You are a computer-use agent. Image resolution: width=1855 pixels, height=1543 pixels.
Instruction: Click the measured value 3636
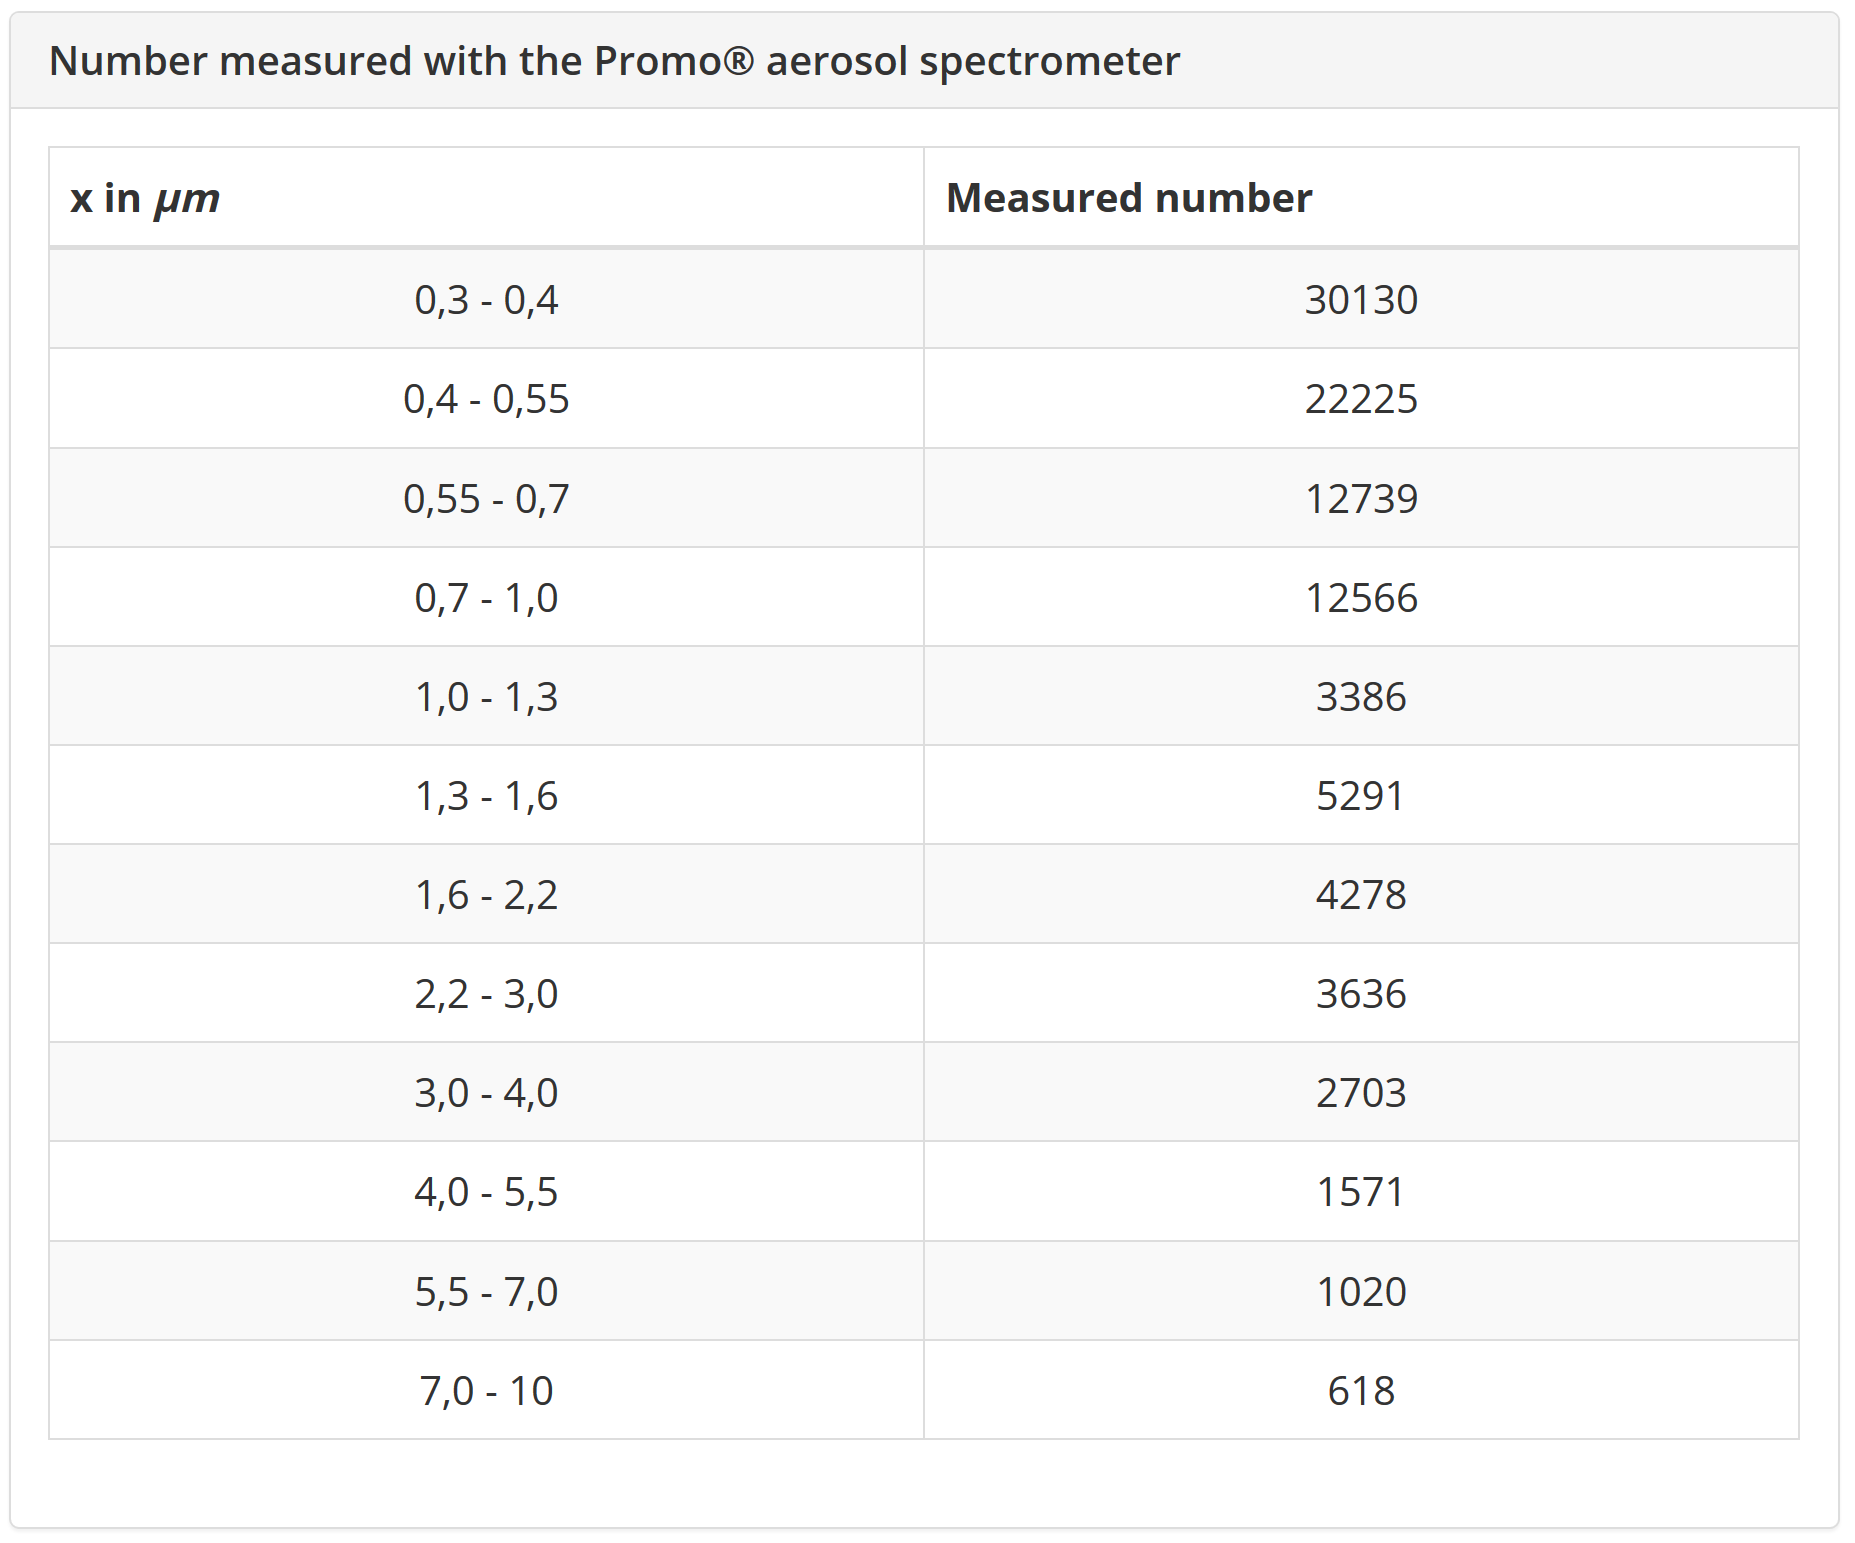[x=1361, y=993]
